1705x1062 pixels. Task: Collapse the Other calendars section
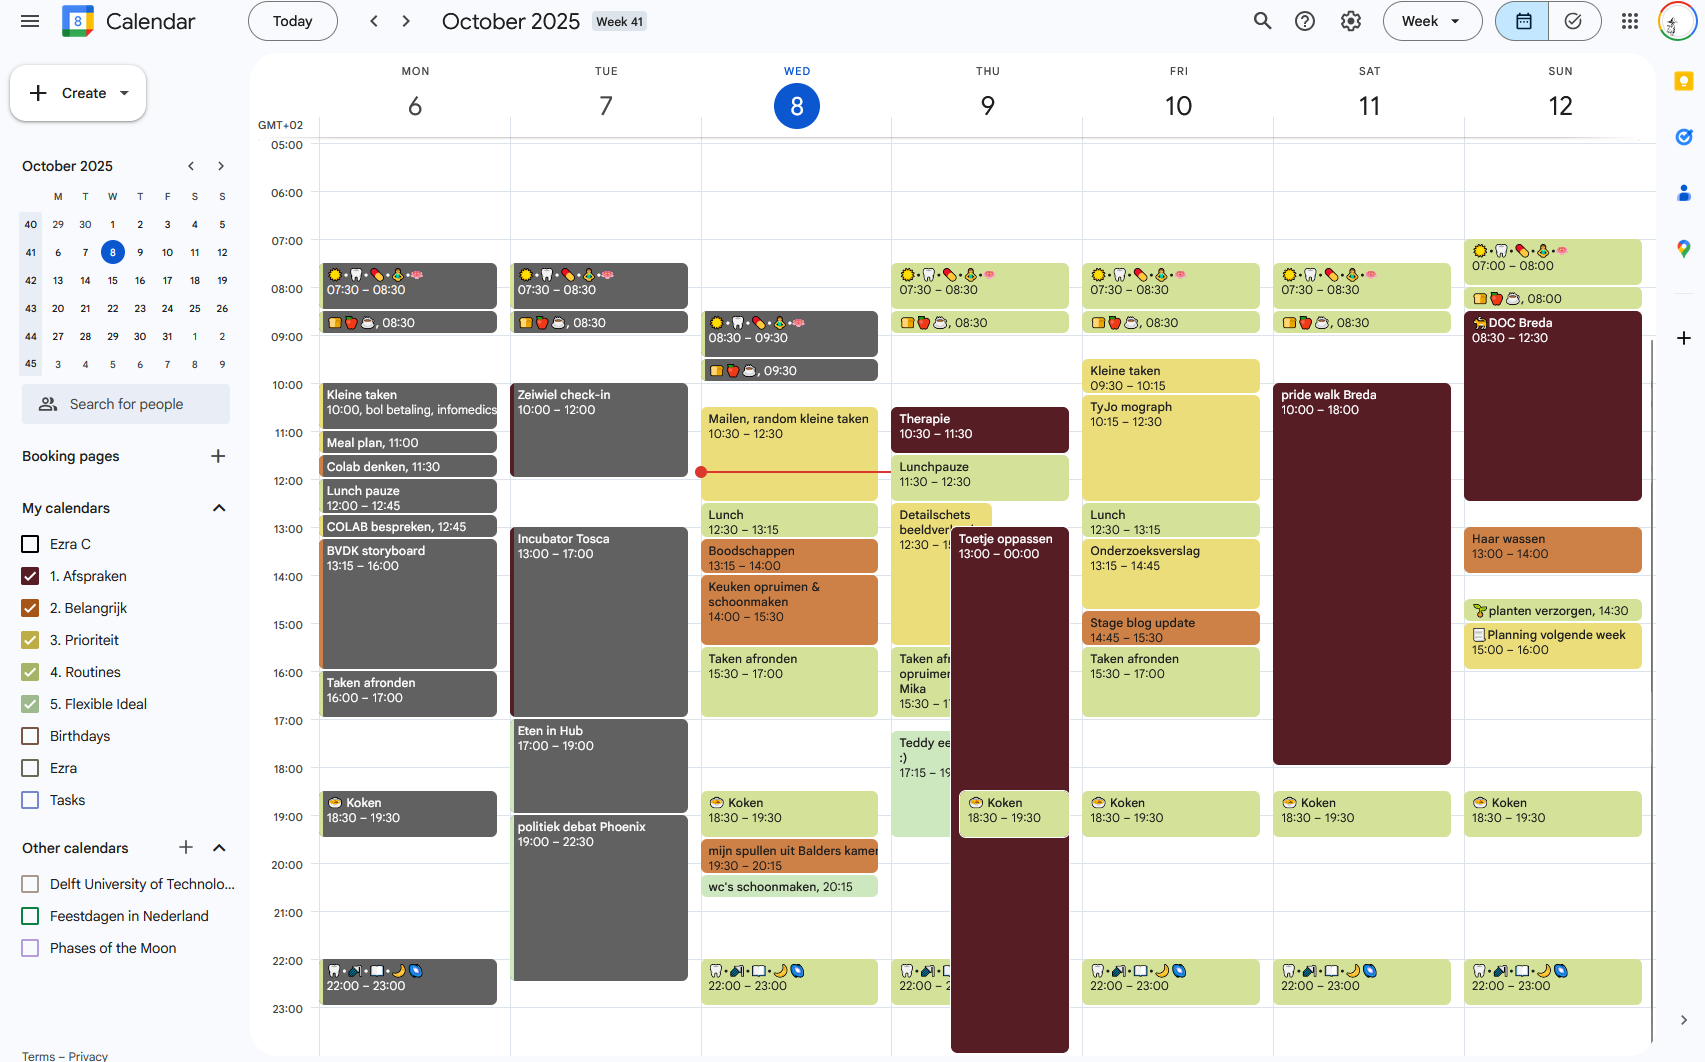219,848
